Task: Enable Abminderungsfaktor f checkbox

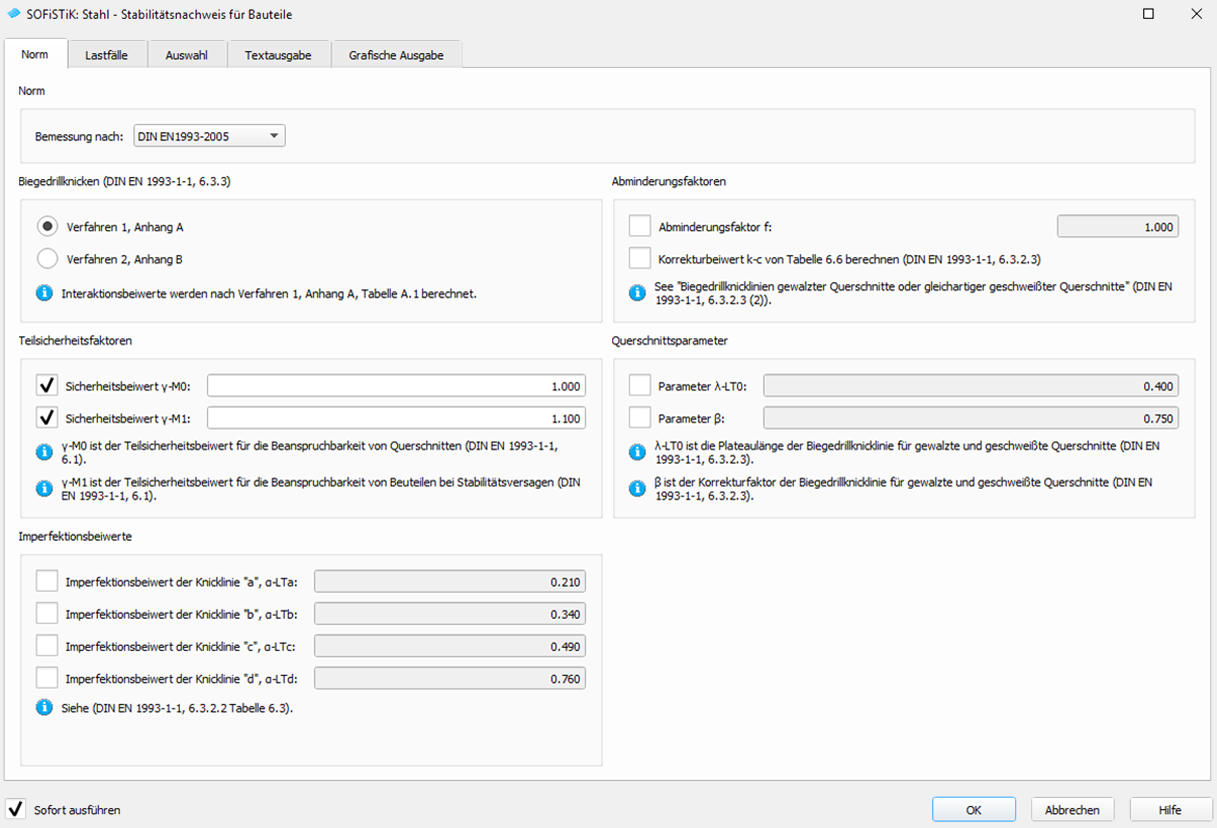Action: pyautogui.click(x=640, y=226)
